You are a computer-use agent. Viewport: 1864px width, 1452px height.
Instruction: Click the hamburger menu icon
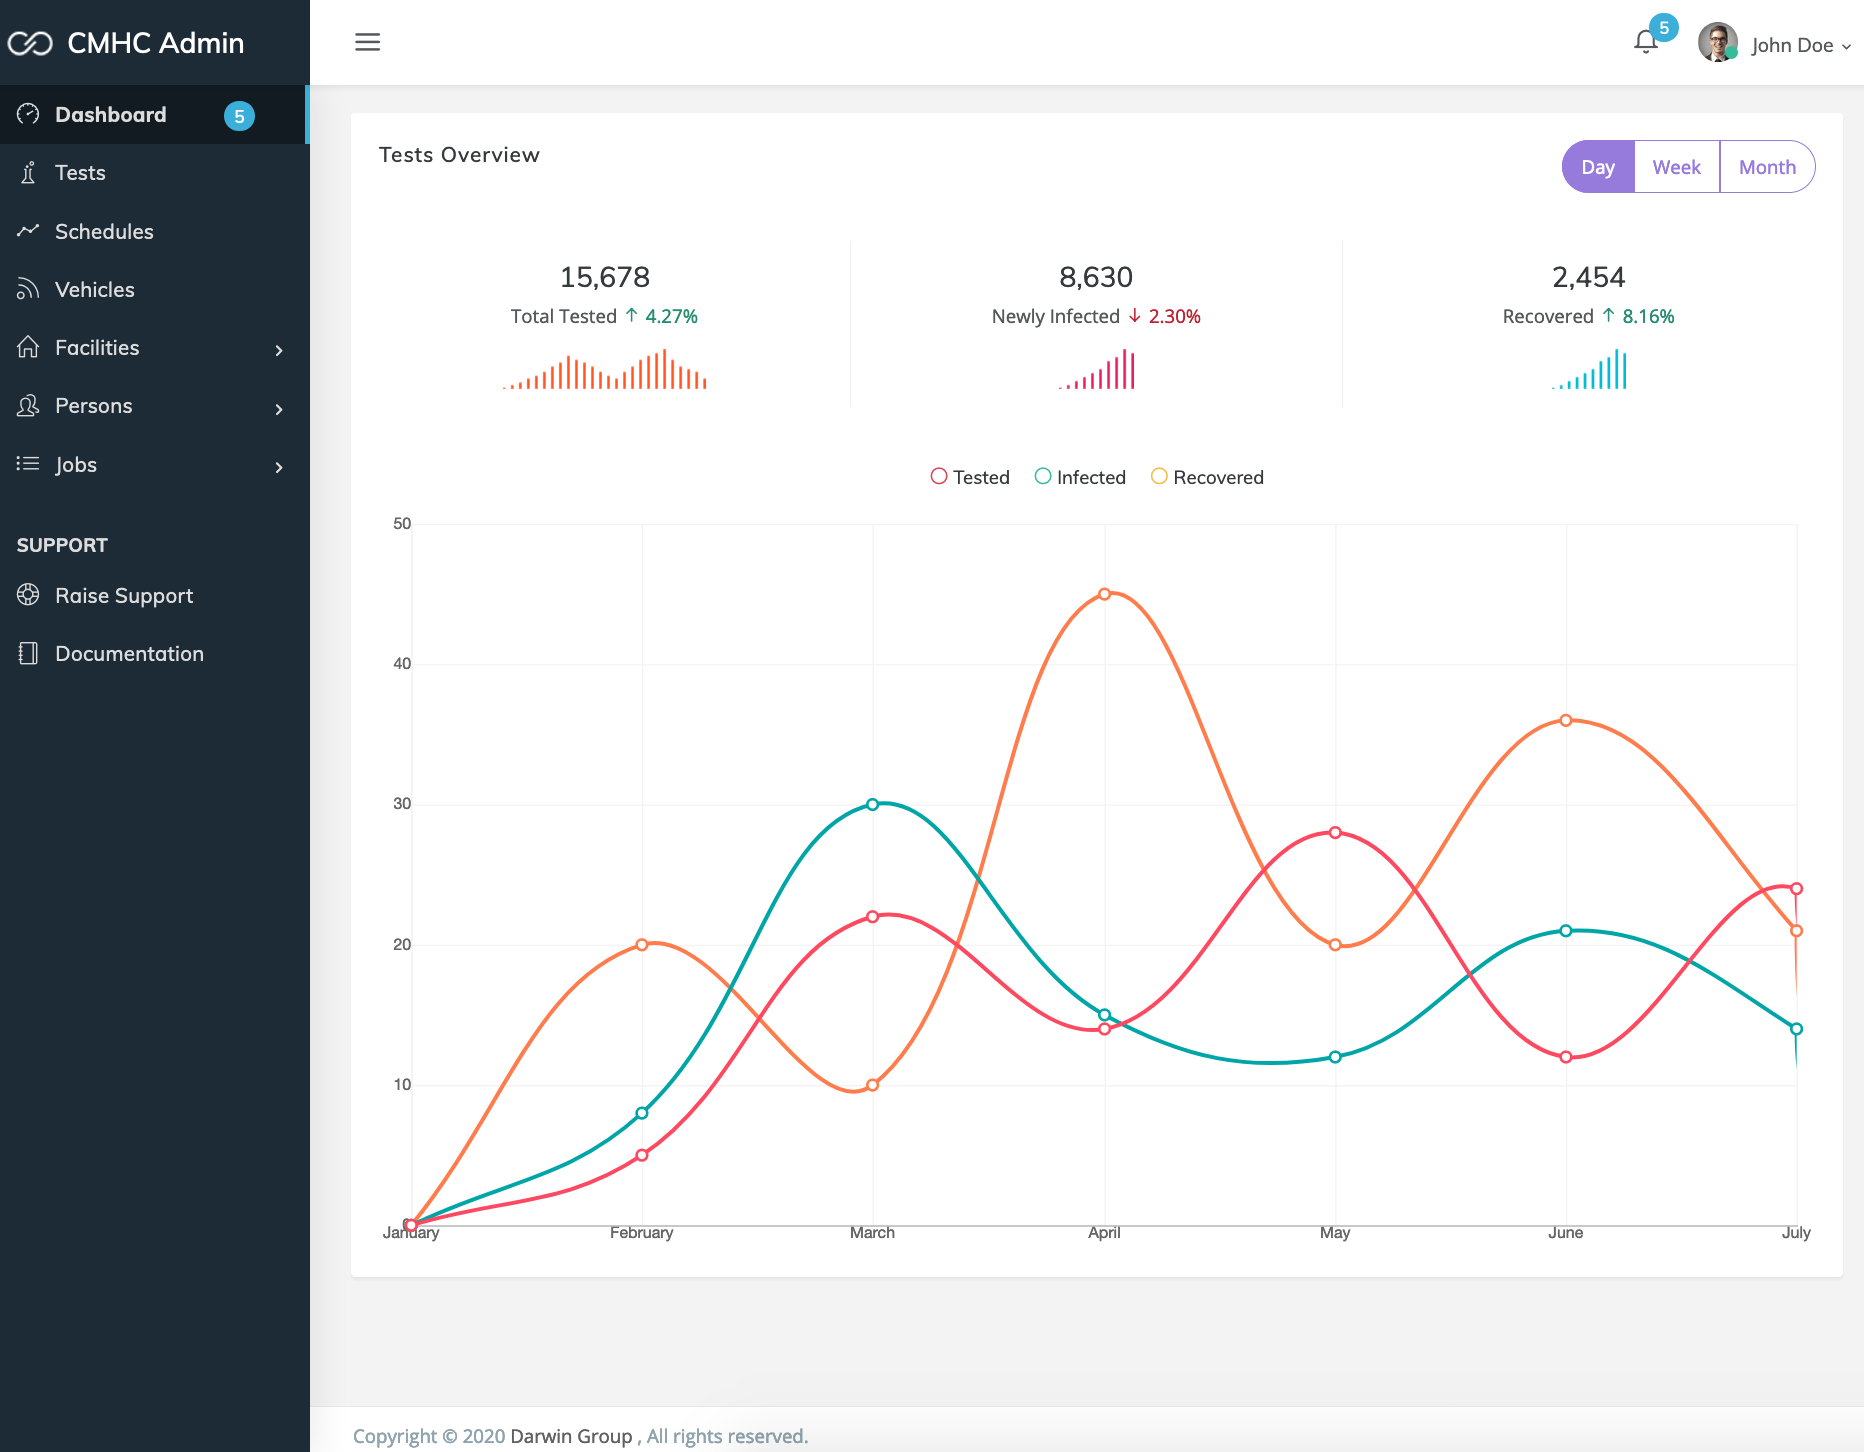click(x=368, y=42)
